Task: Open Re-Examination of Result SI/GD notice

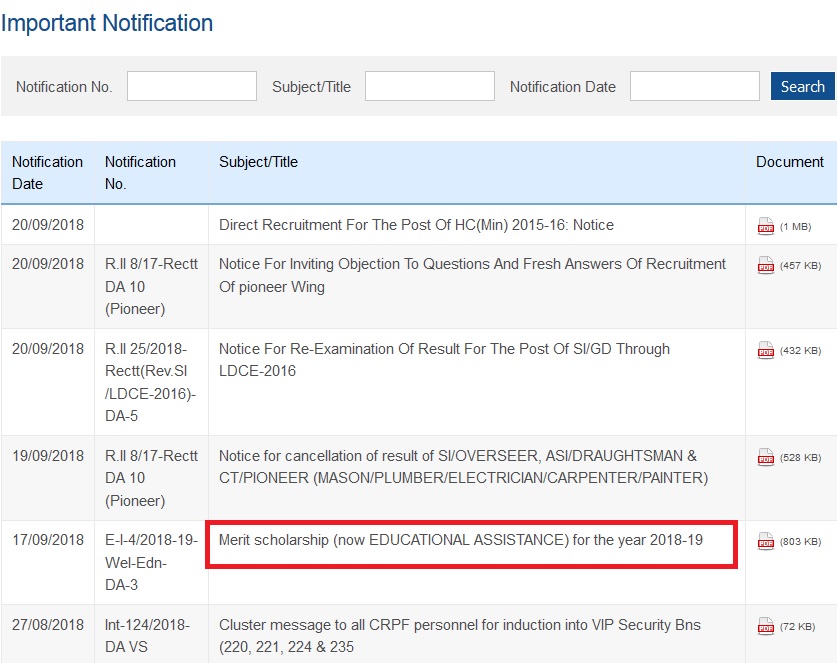Action: (x=444, y=360)
